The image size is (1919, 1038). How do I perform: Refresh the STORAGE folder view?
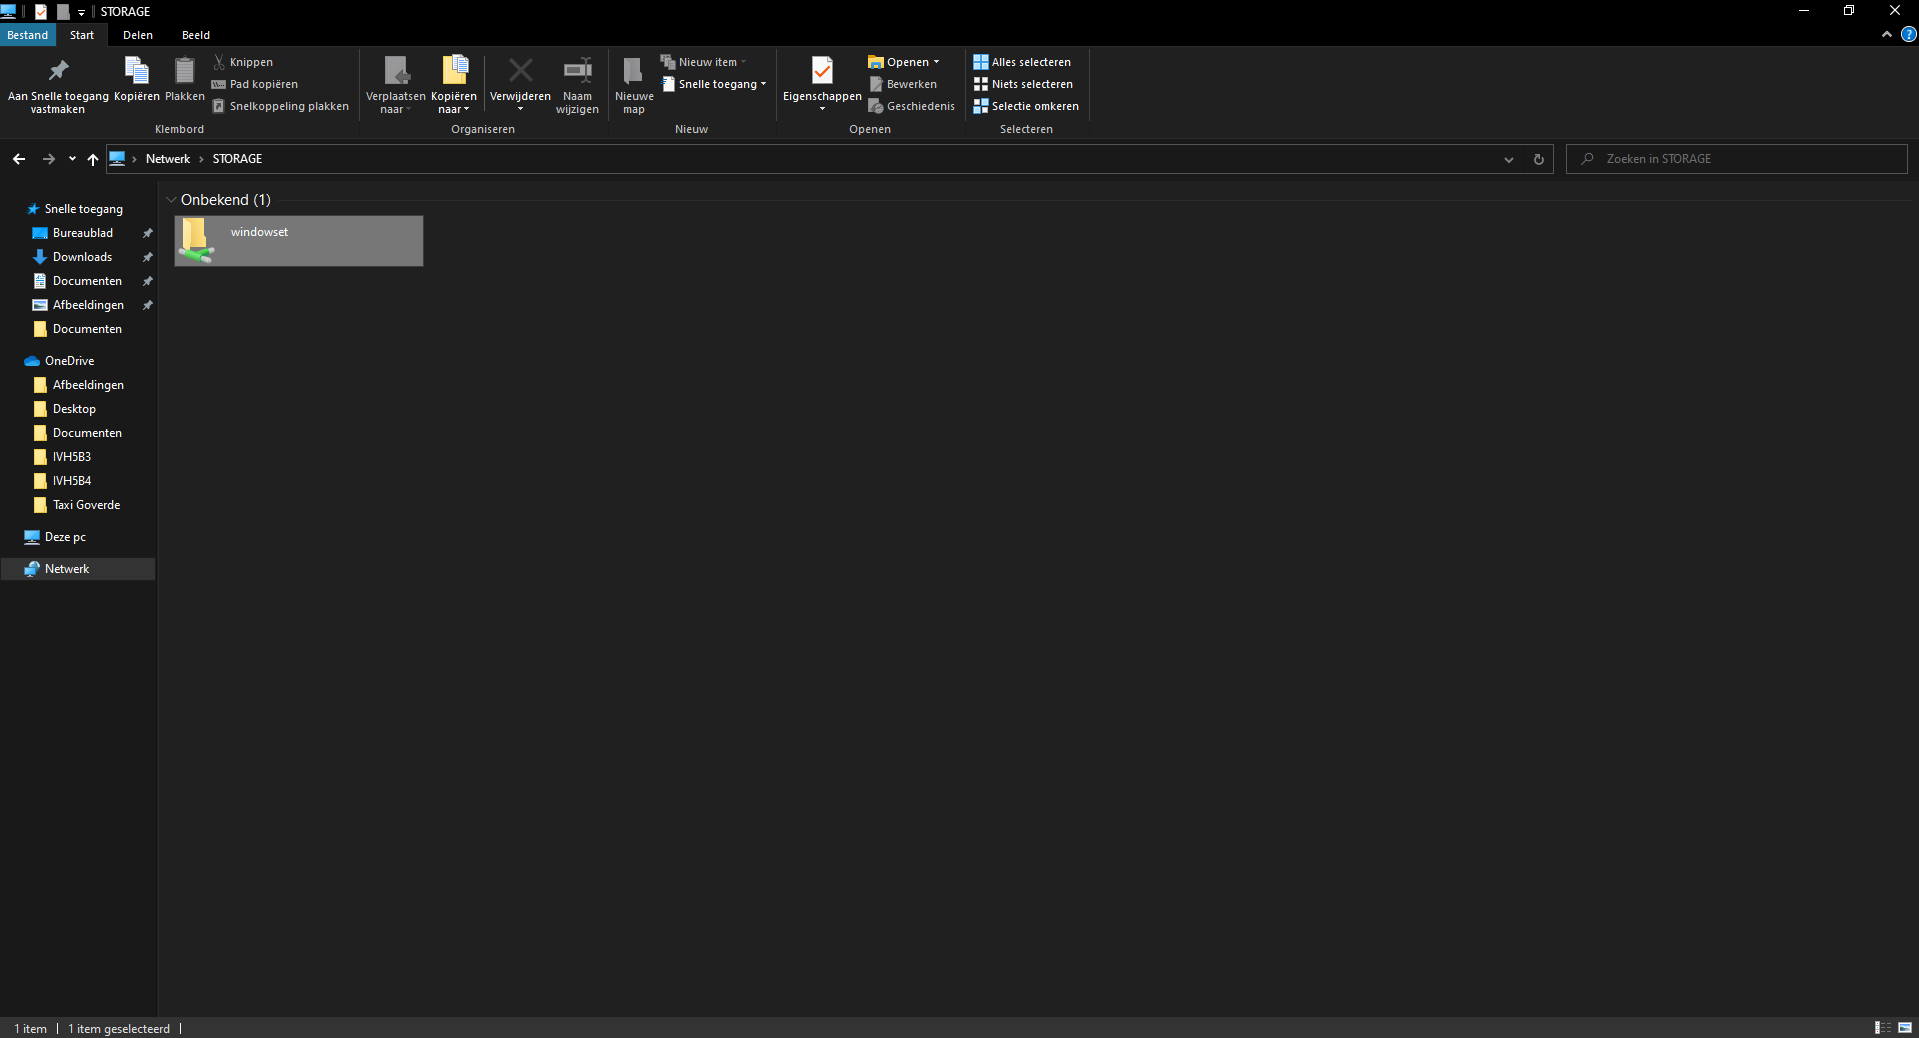click(x=1539, y=159)
